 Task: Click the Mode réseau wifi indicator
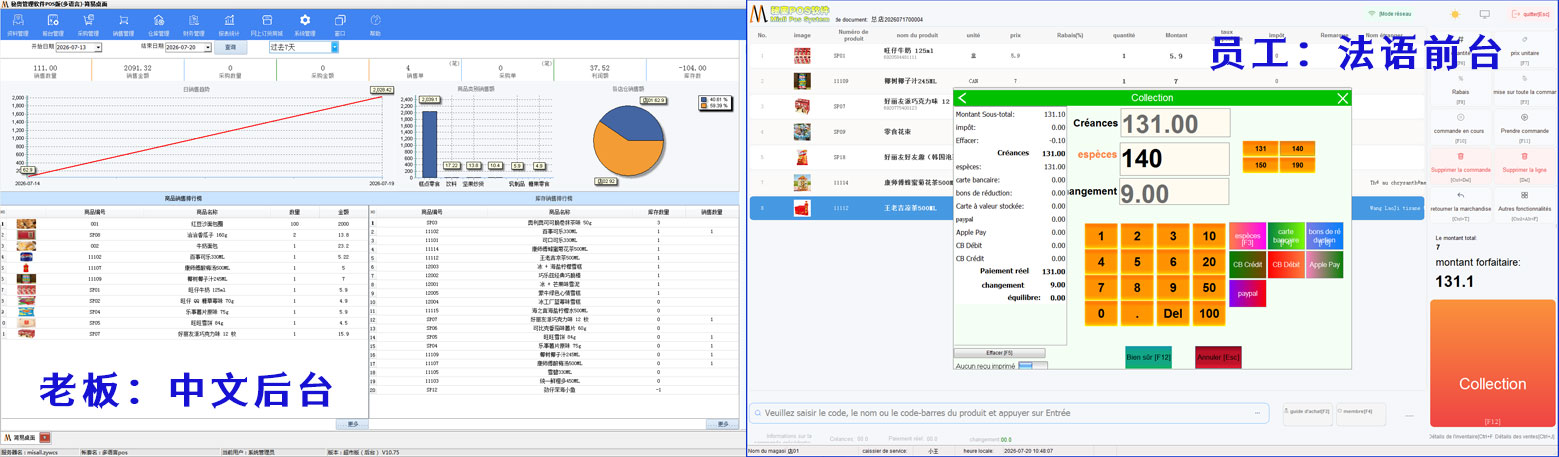click(x=1388, y=14)
